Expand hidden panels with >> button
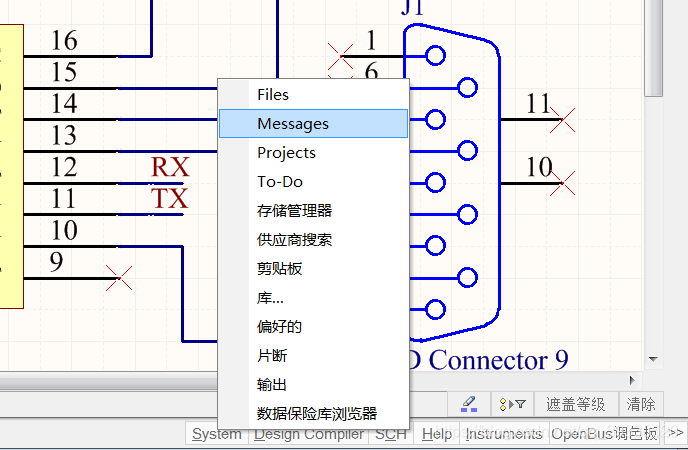 (x=675, y=433)
